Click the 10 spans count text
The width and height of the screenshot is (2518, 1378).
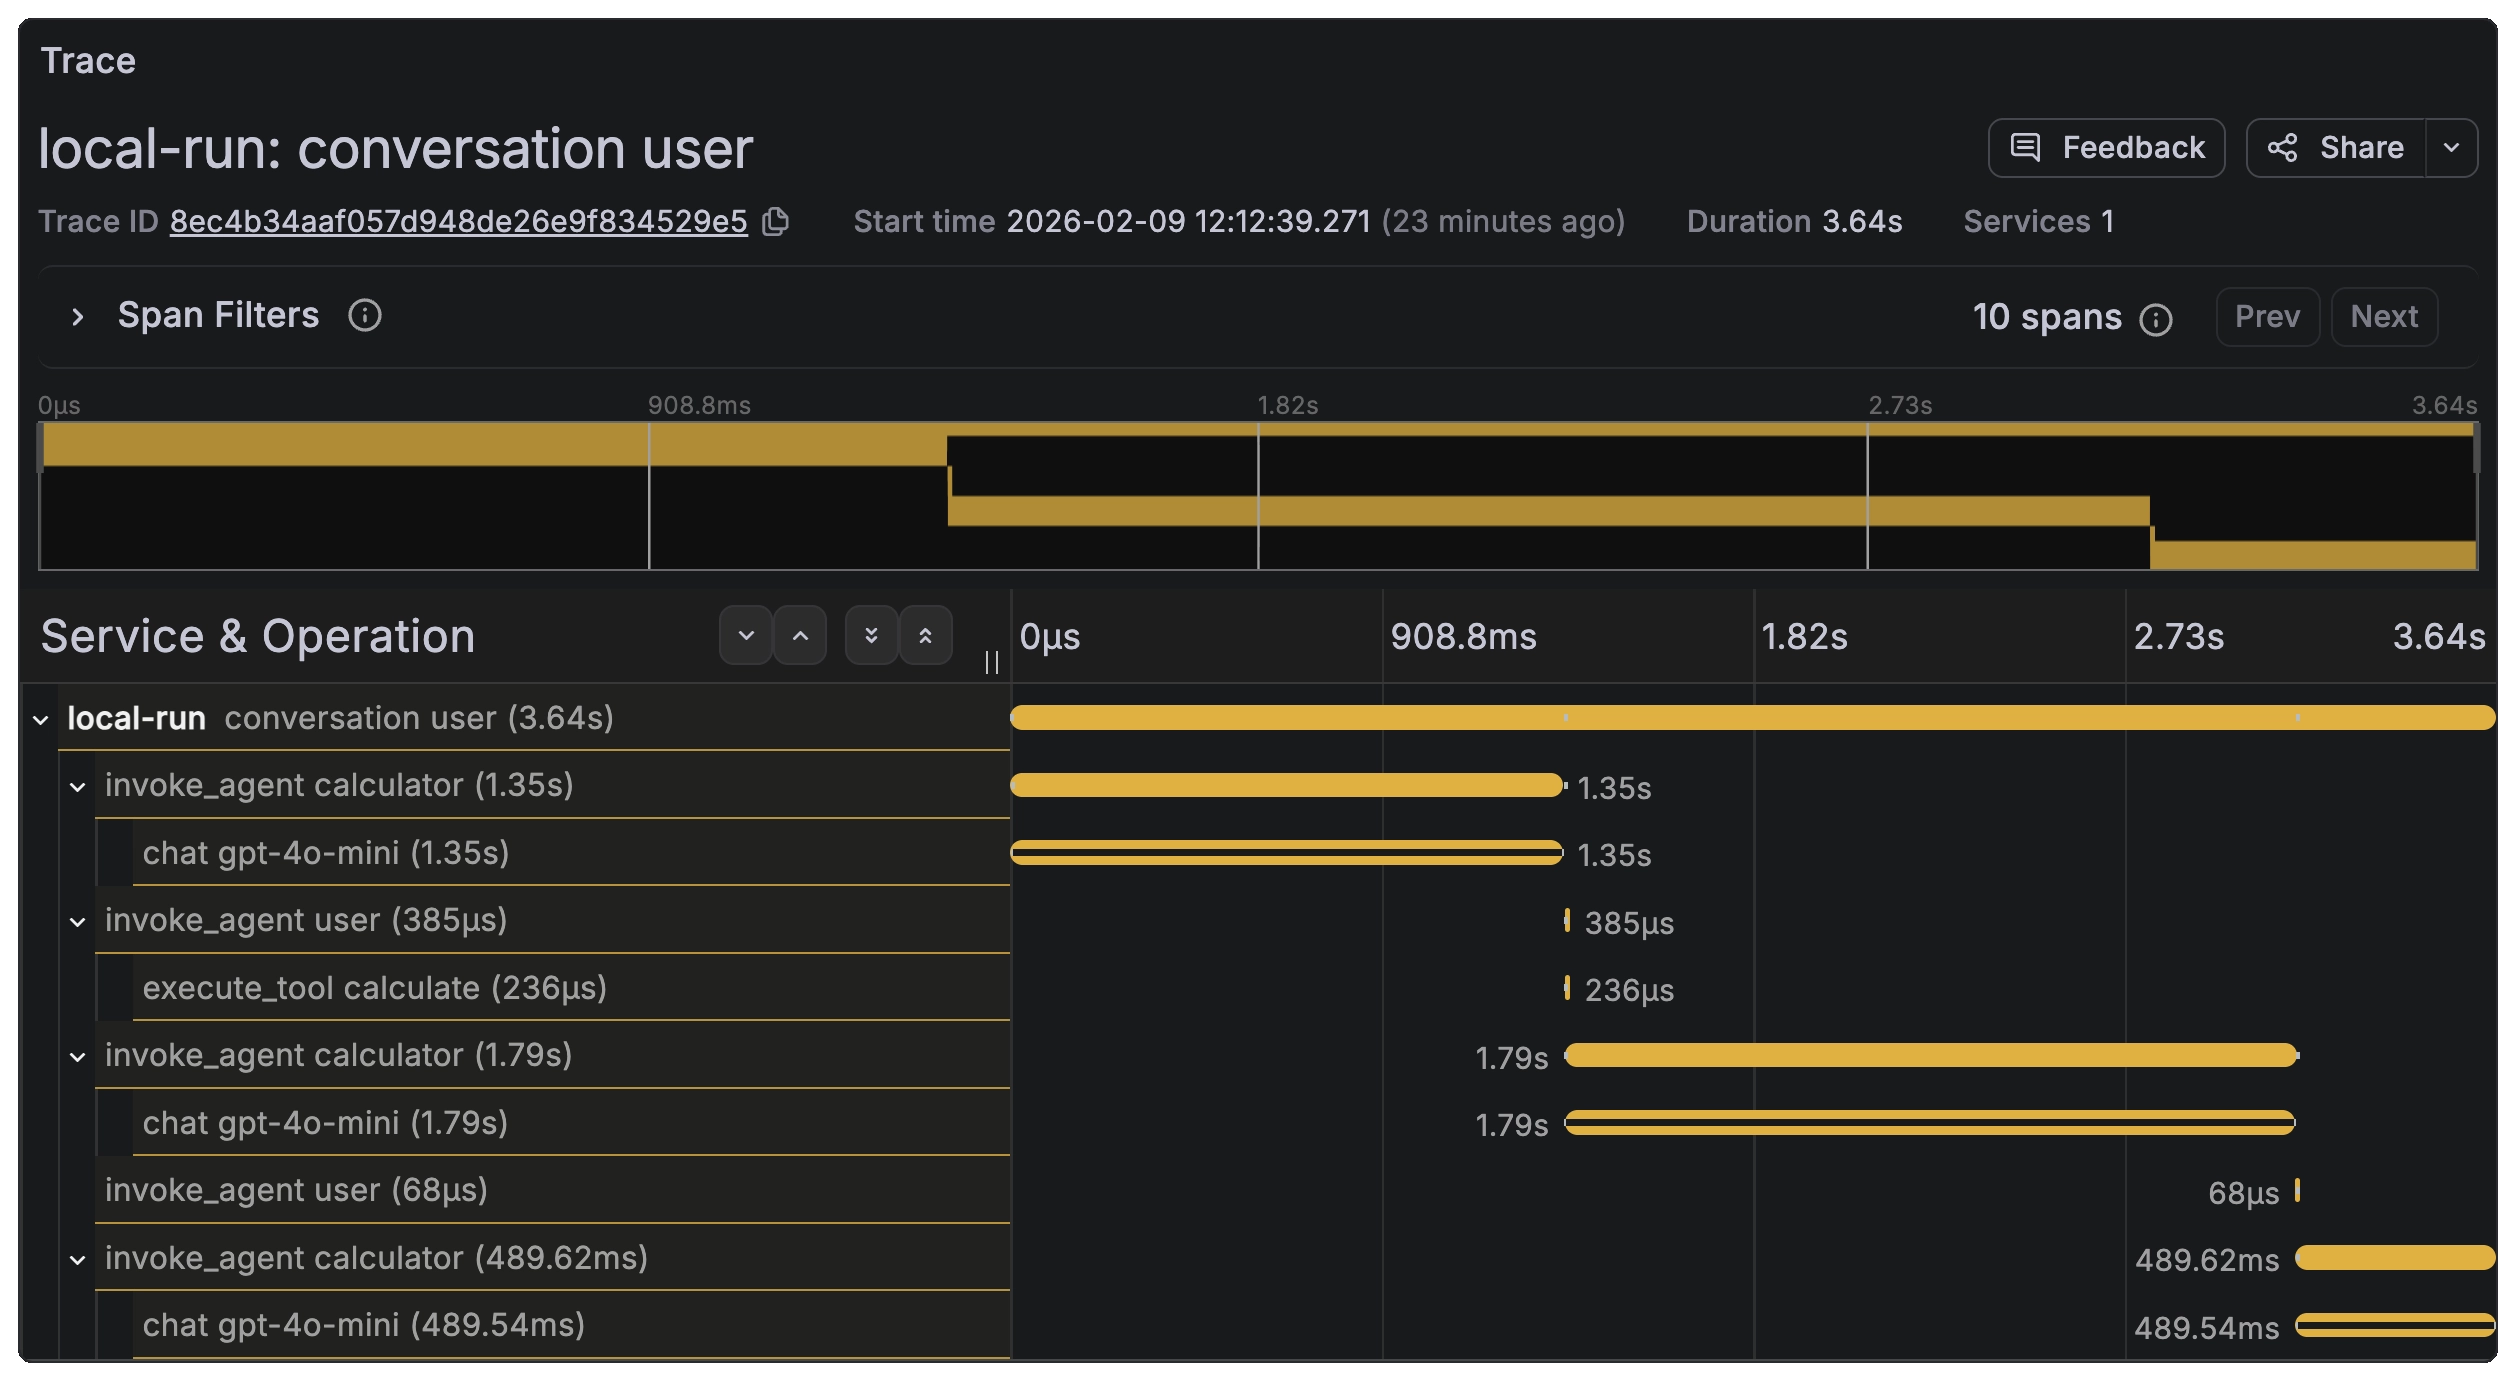2046,317
